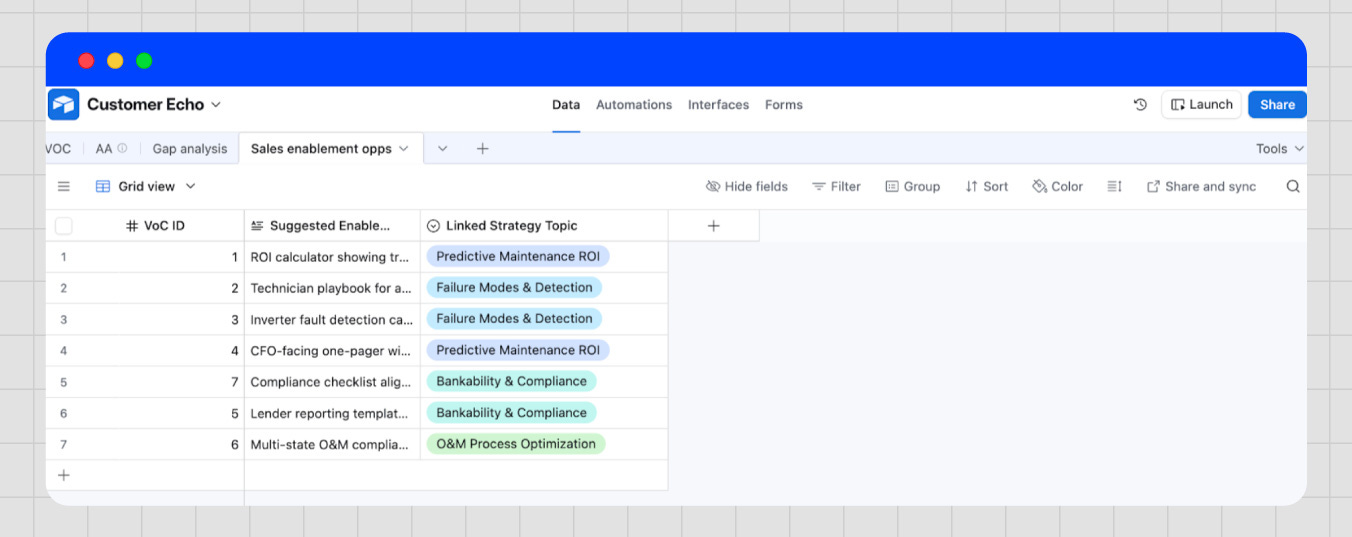Select Bankability & Compliance tag in row 6
This screenshot has width=1352, height=537.
pos(511,413)
